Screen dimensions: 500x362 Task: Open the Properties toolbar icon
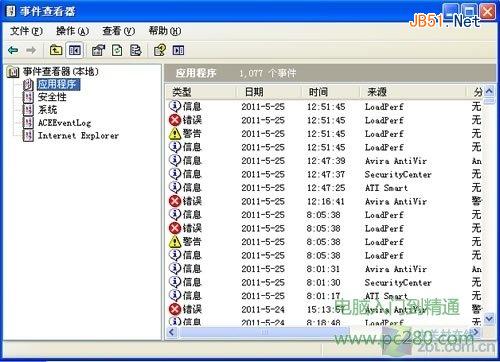[98, 50]
